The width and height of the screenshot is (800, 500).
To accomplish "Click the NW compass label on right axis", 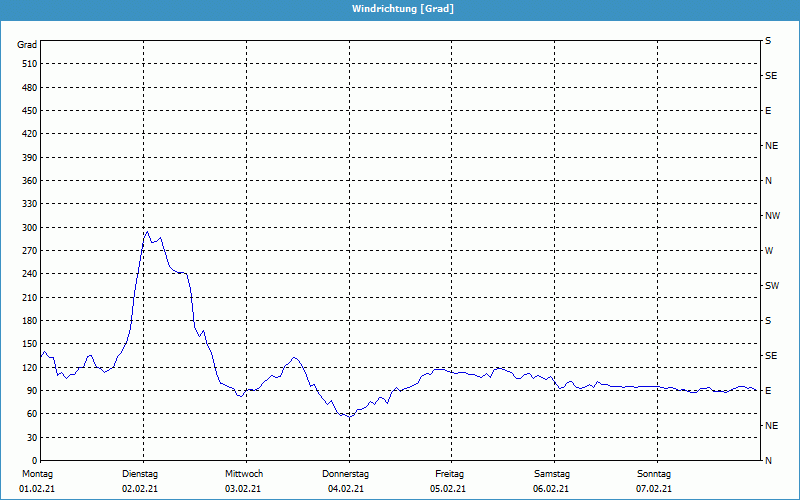I will click(x=772, y=216).
